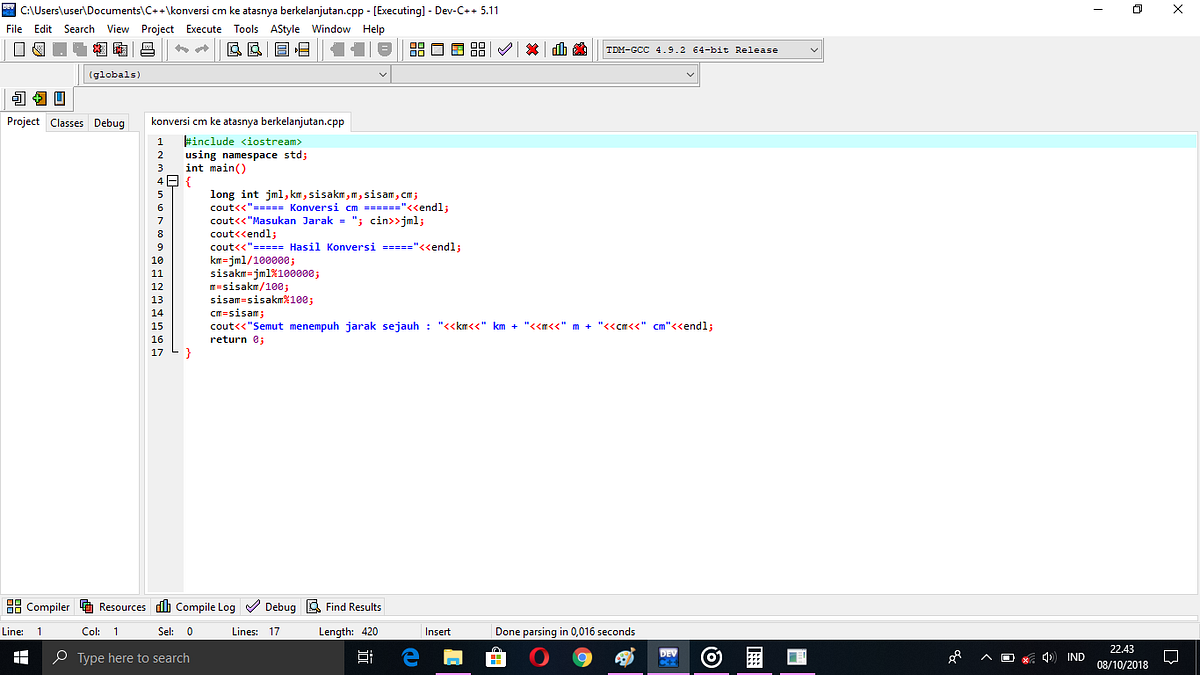Expand the class members combo box

tap(690, 74)
